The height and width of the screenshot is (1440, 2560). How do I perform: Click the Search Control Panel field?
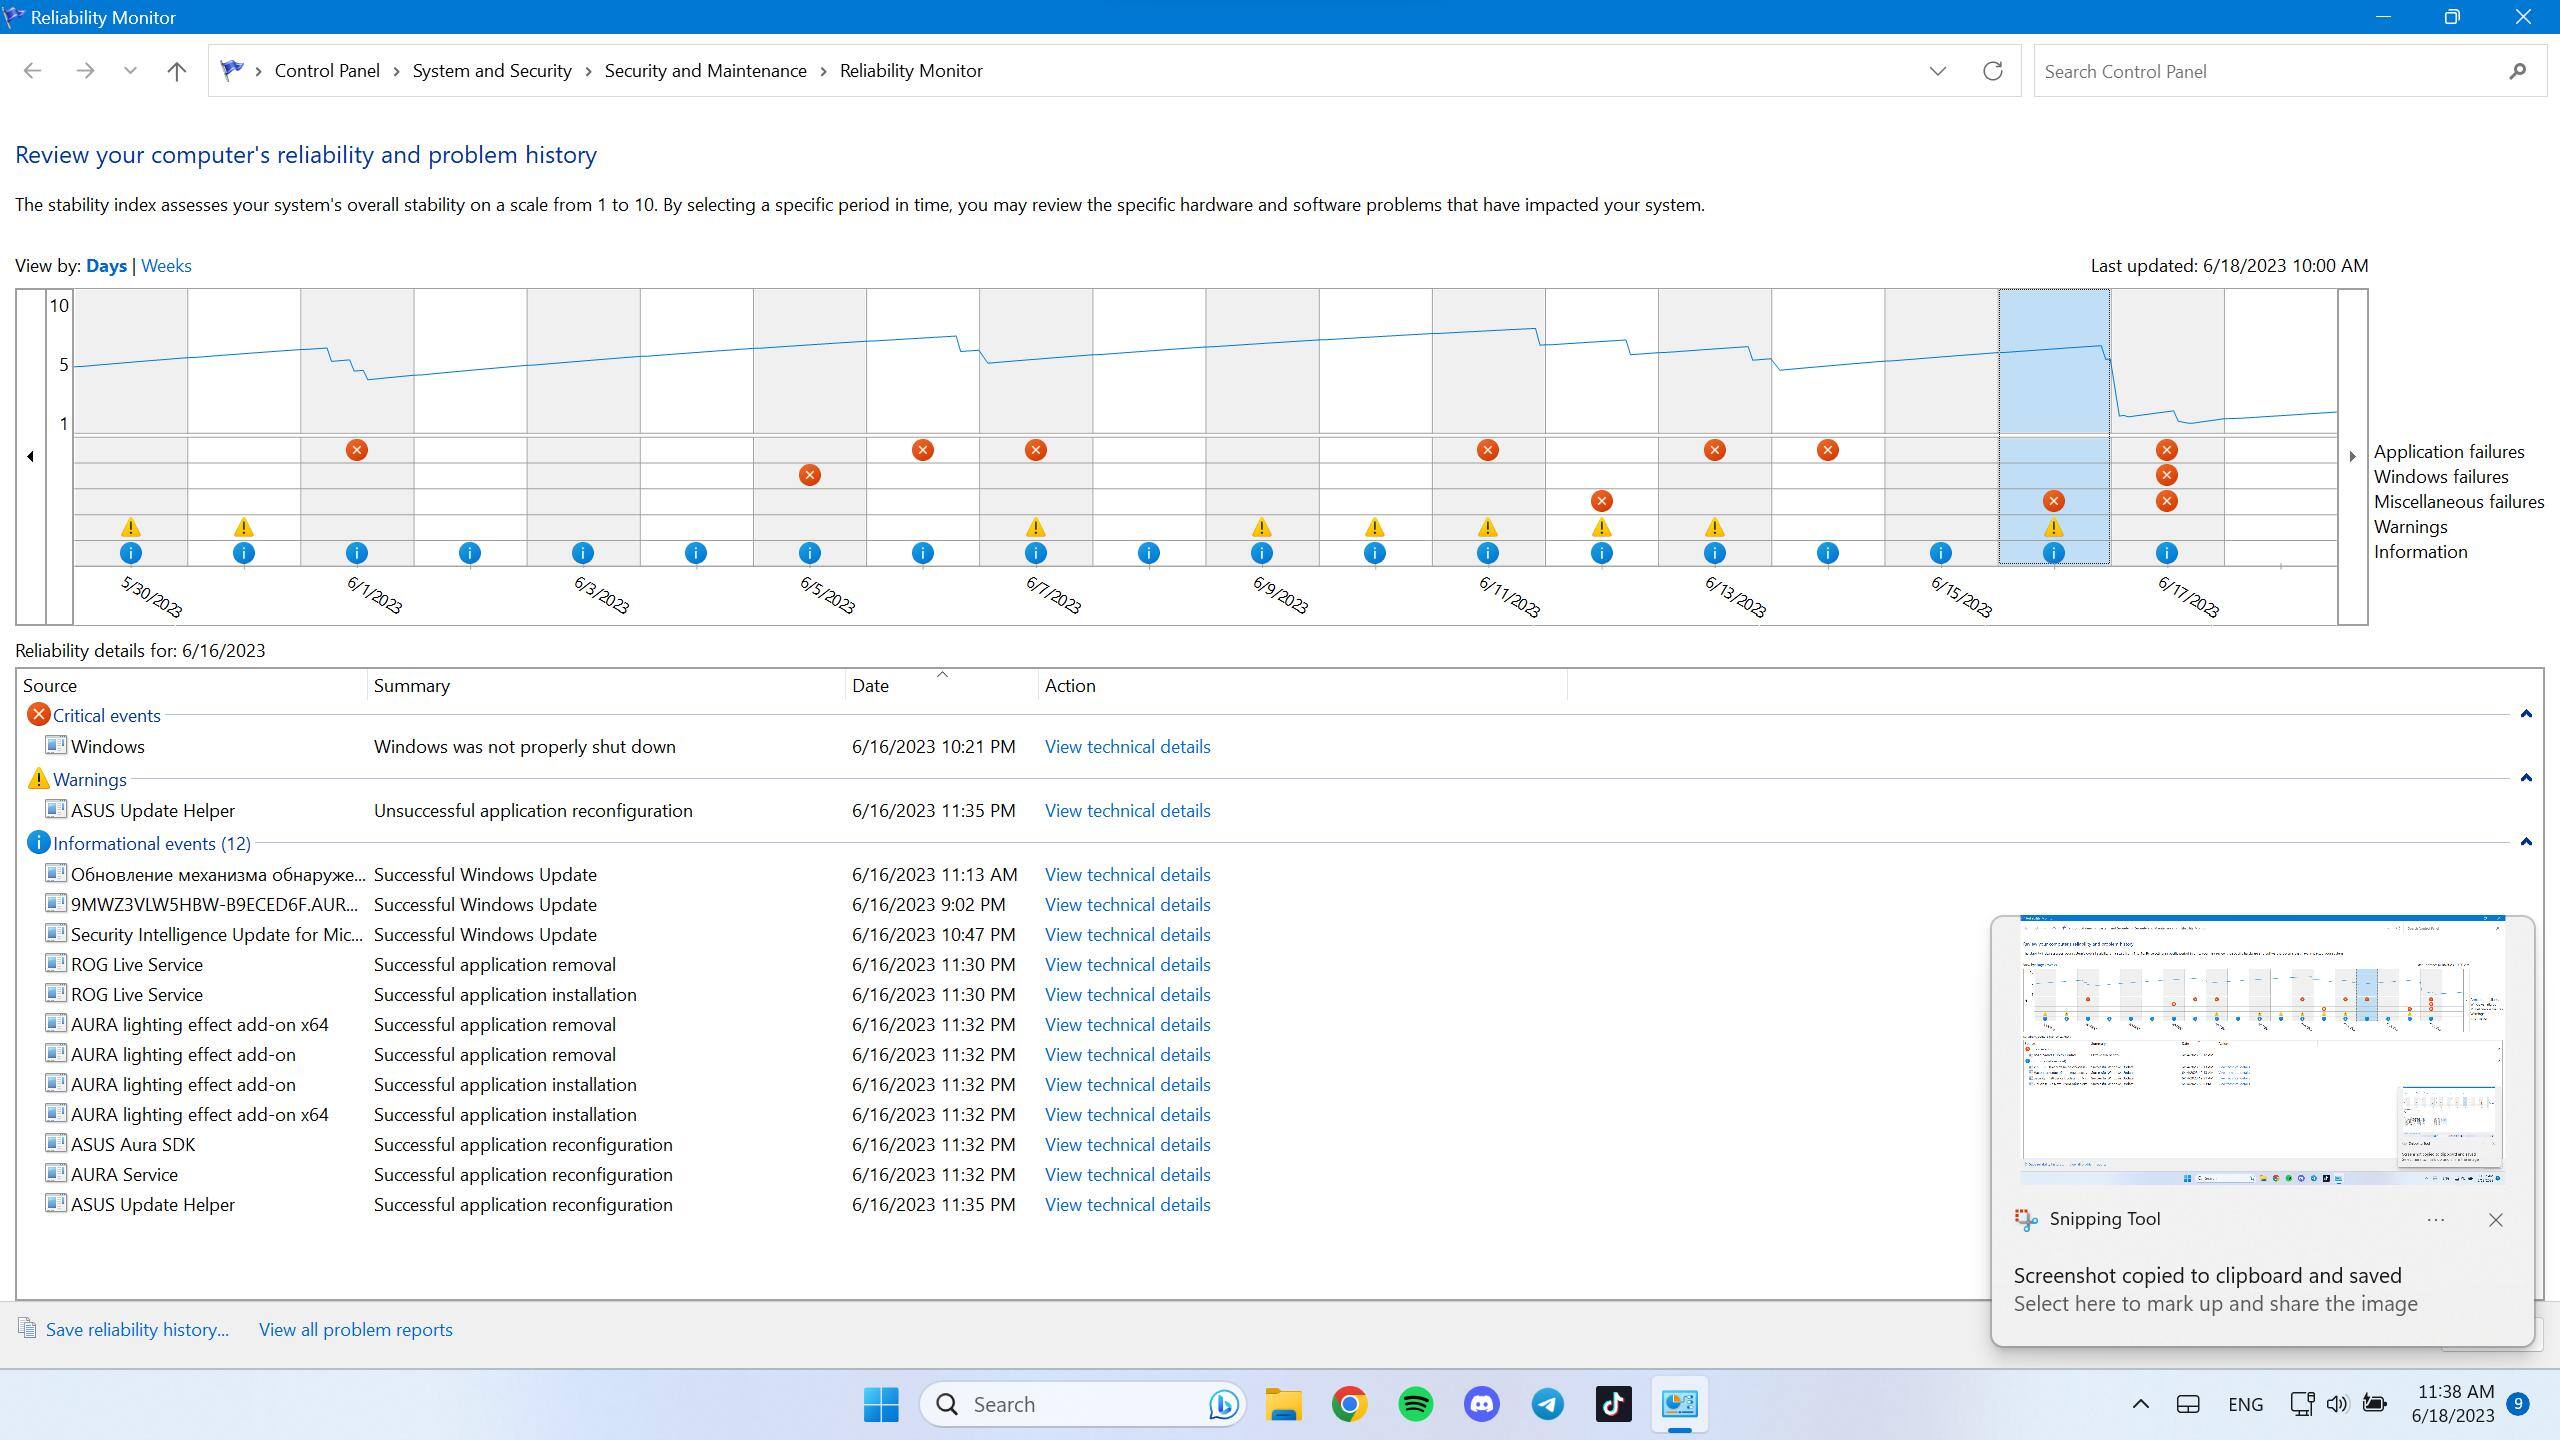coord(2268,71)
